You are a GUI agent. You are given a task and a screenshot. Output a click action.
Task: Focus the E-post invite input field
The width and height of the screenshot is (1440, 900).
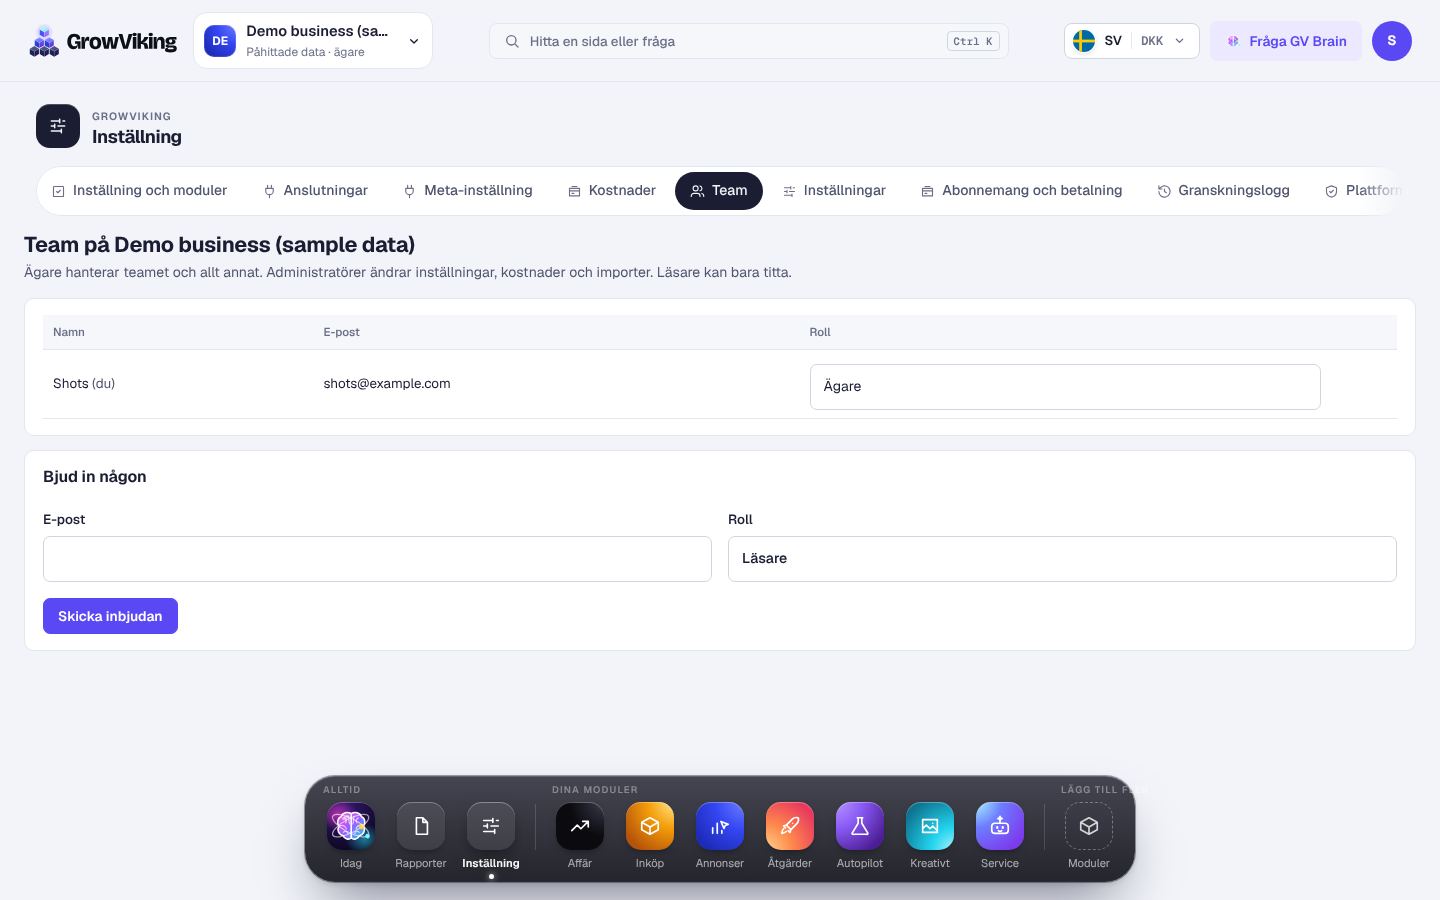[377, 559]
